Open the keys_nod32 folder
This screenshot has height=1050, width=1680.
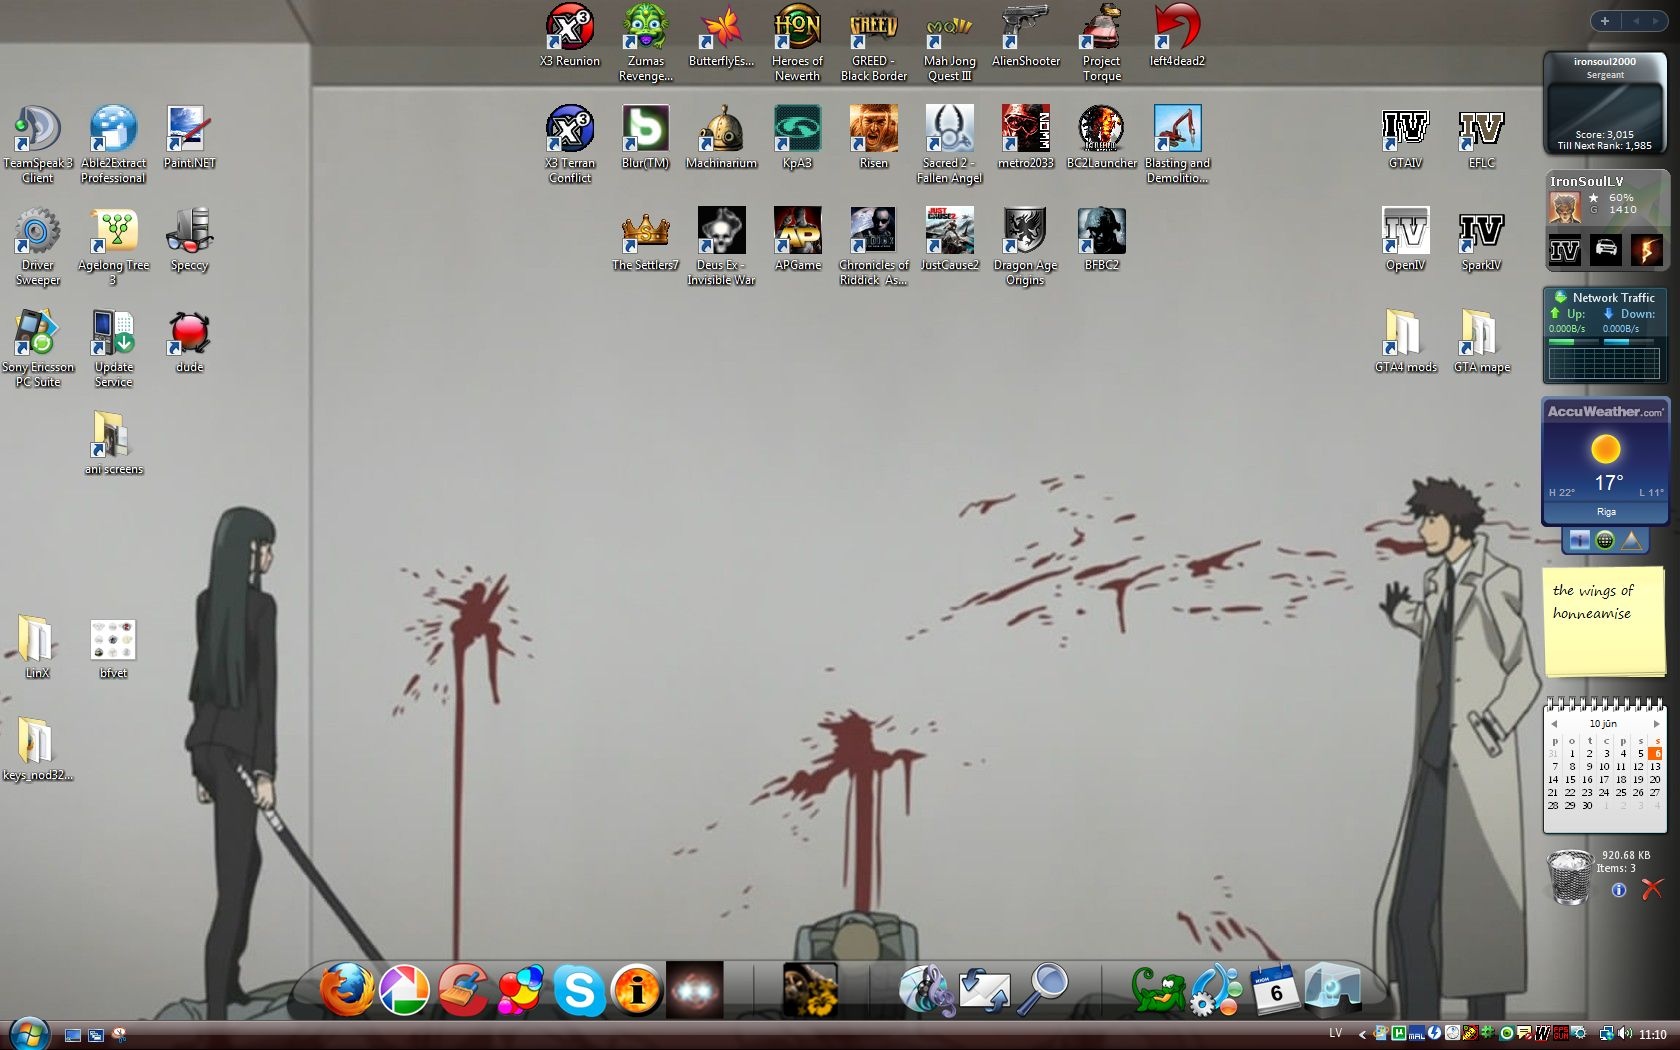click(x=37, y=750)
